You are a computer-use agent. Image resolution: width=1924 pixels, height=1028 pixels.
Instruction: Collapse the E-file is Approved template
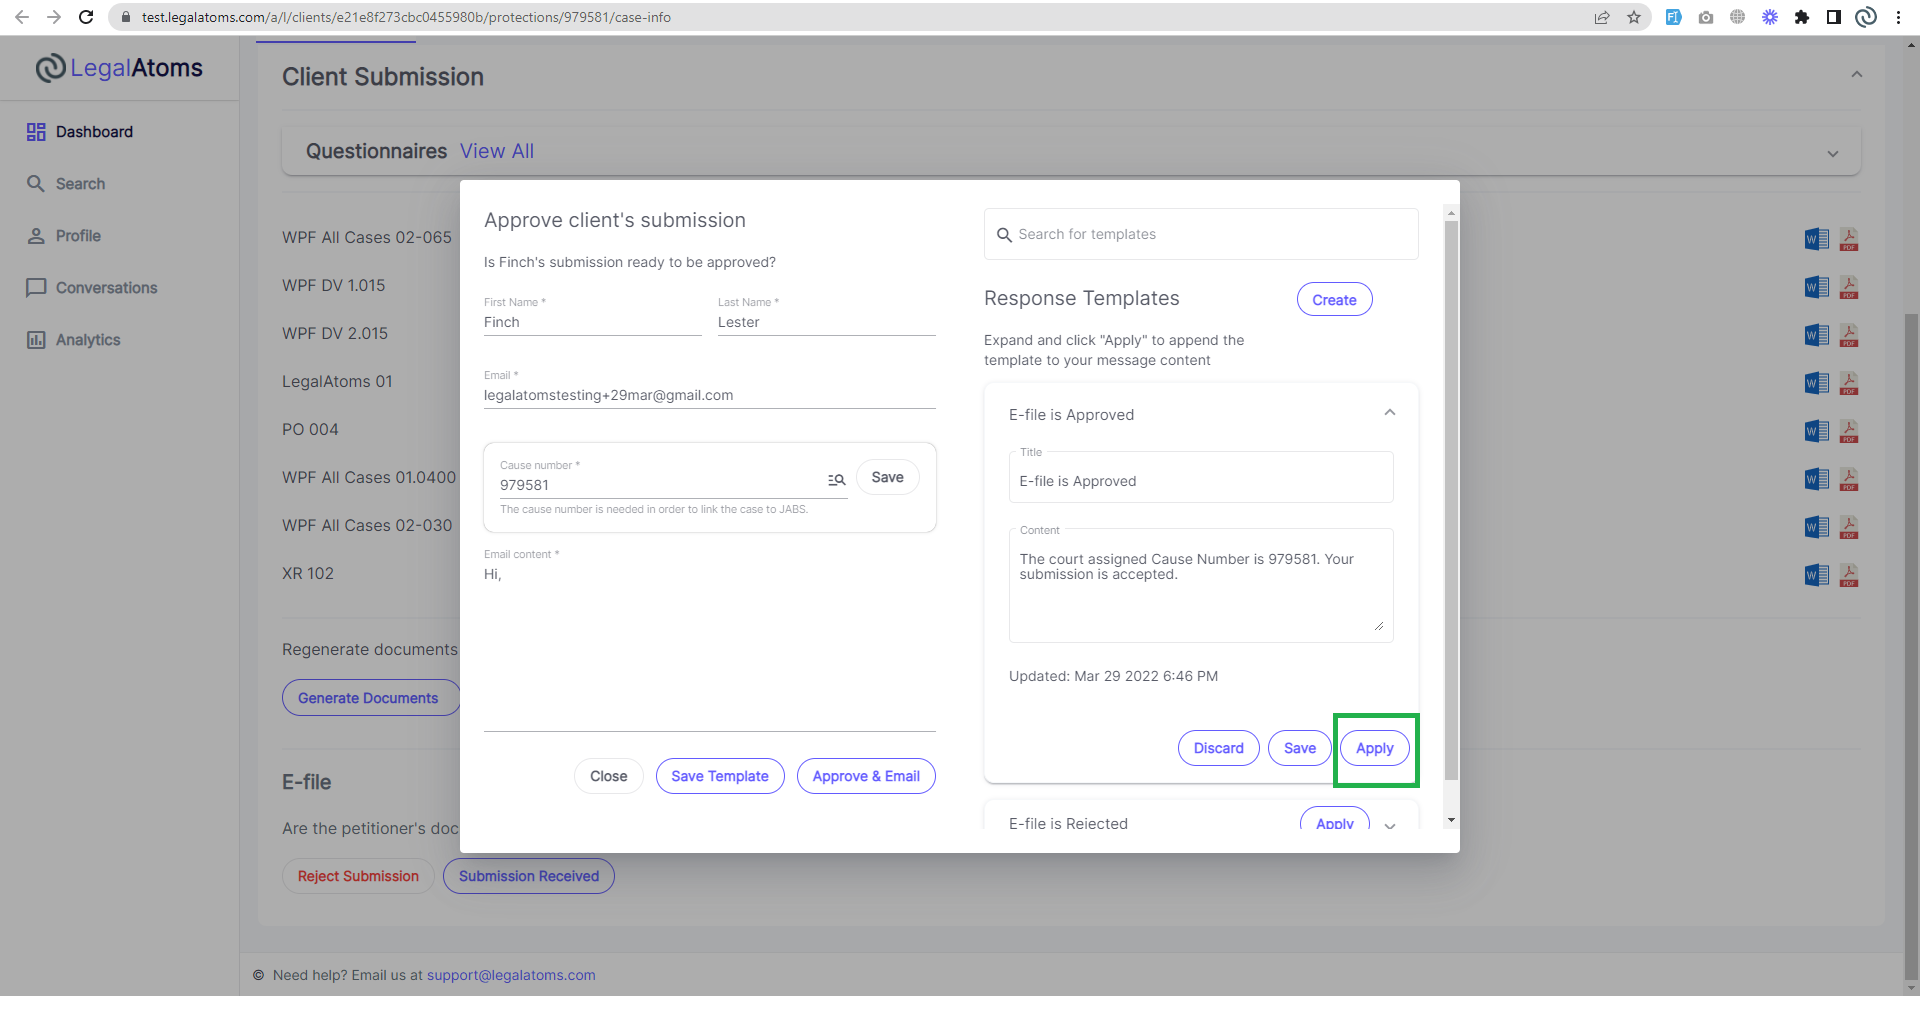[1389, 412]
